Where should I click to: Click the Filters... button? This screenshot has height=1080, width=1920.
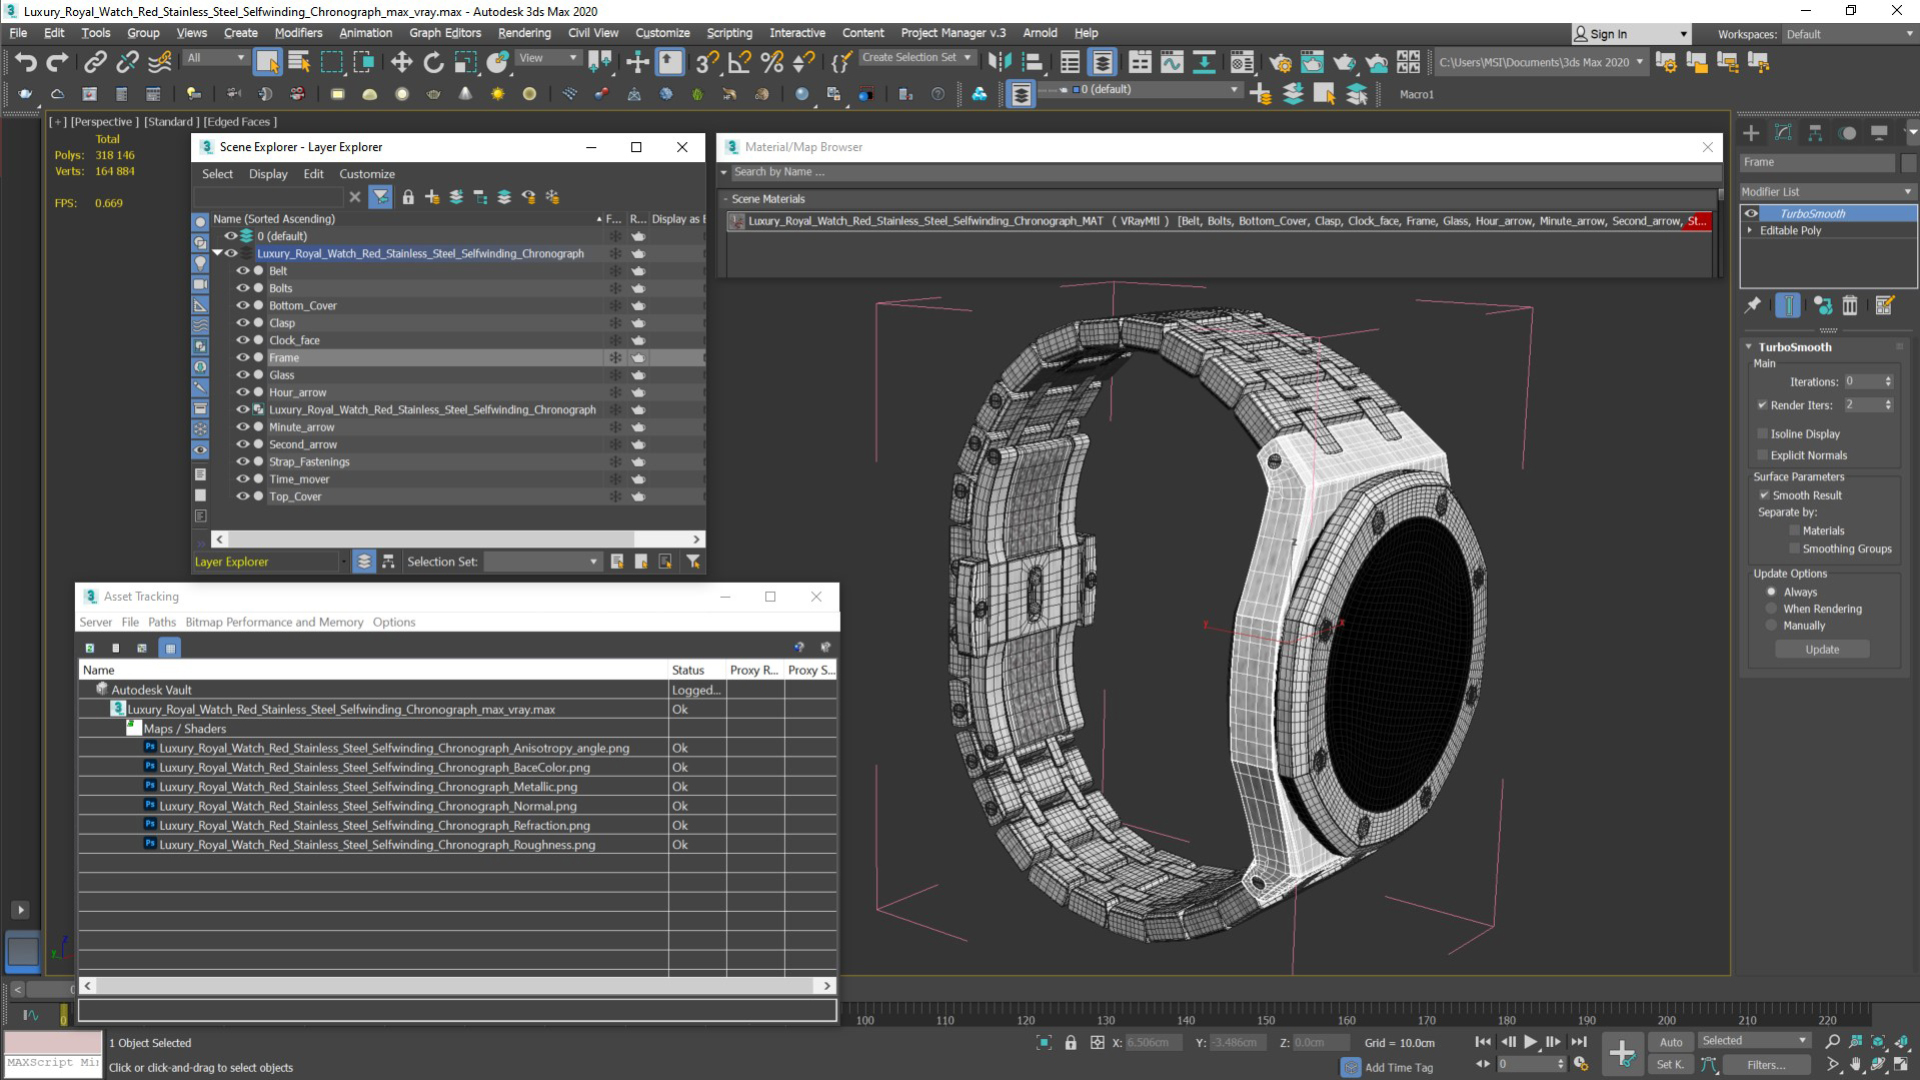tap(1766, 1065)
